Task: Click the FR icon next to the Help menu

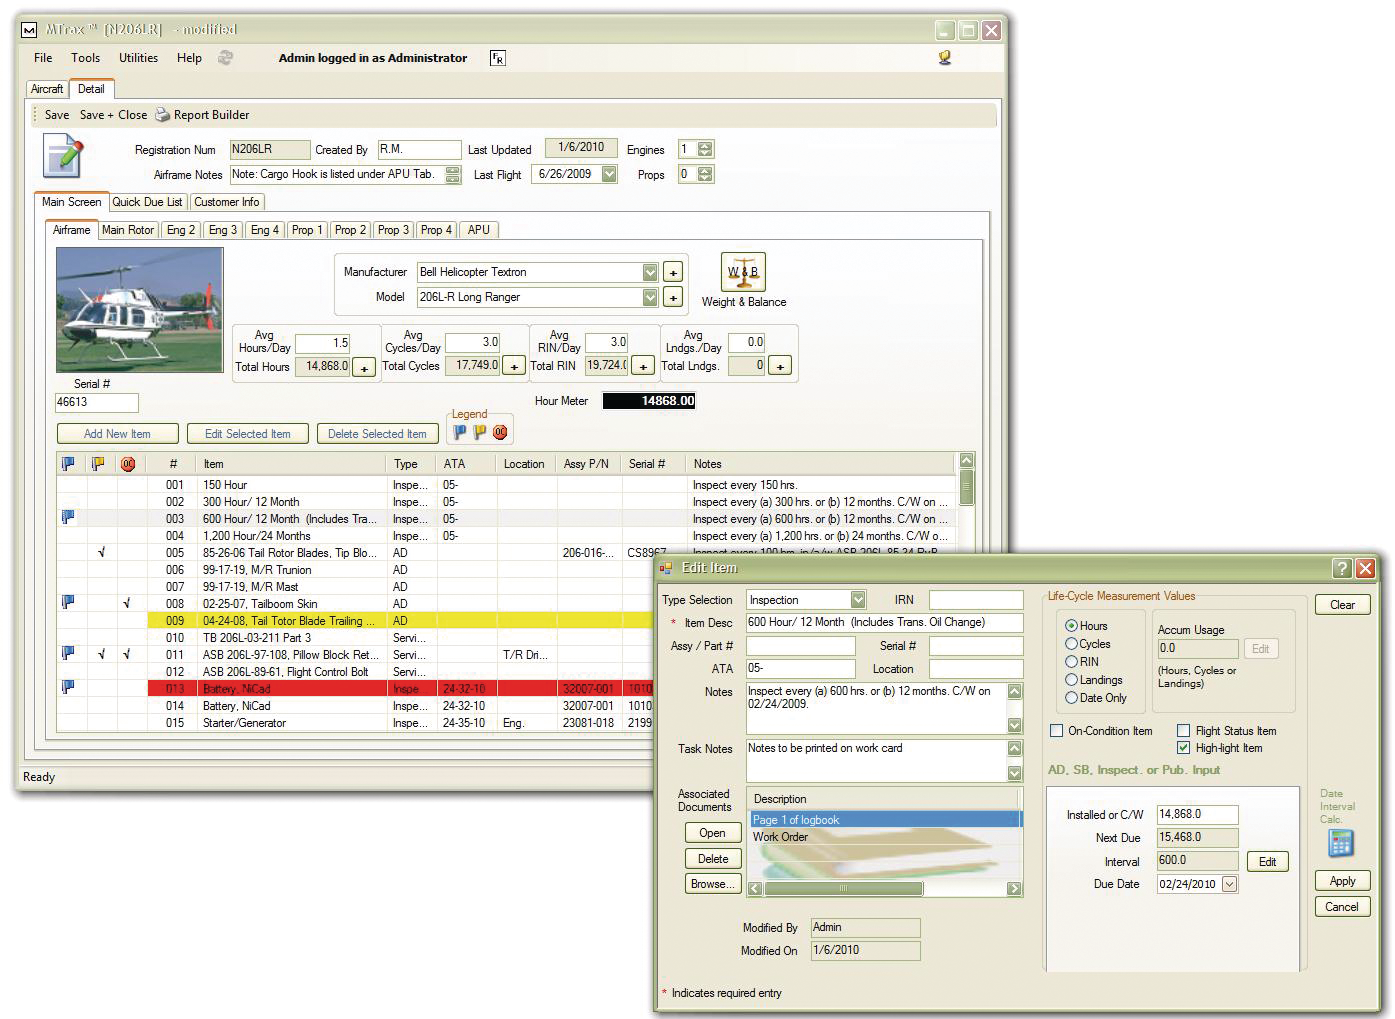Action: 496,58
